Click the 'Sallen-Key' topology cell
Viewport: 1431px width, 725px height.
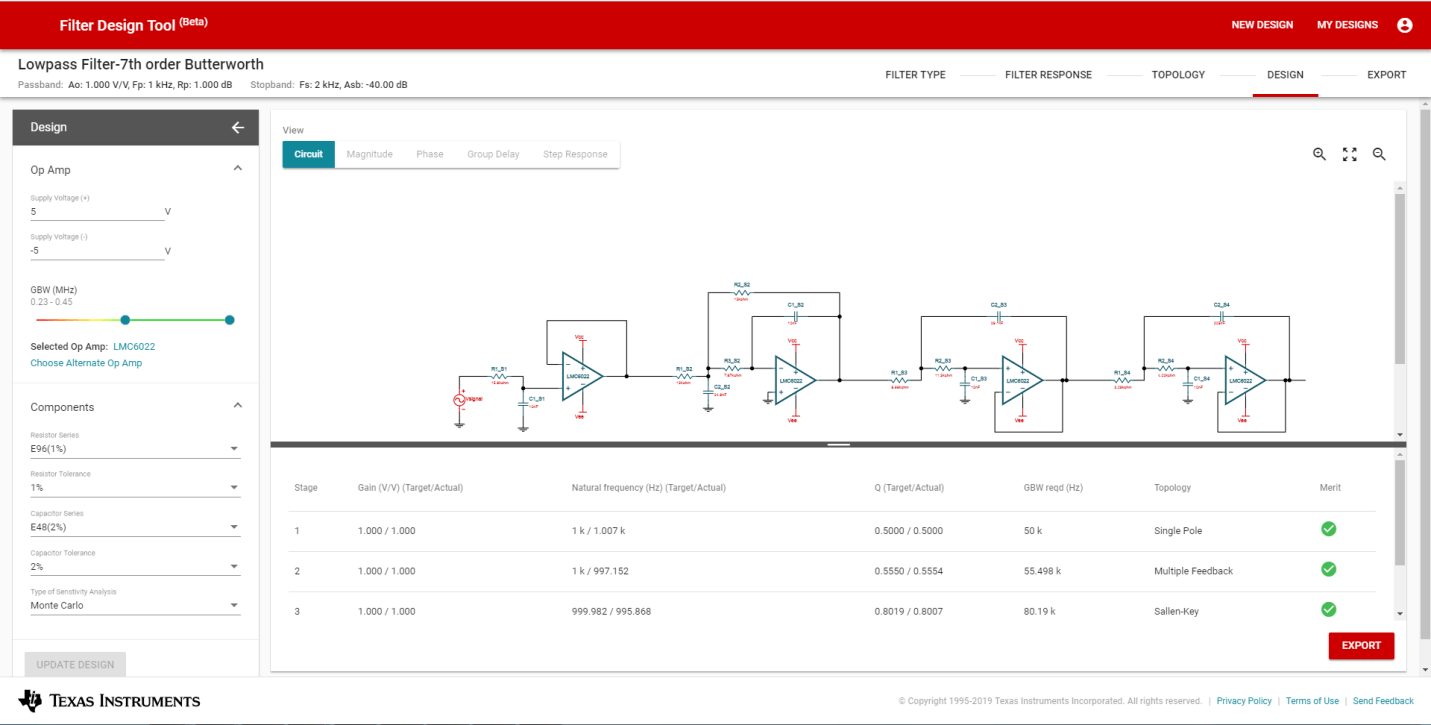[x=1176, y=611]
